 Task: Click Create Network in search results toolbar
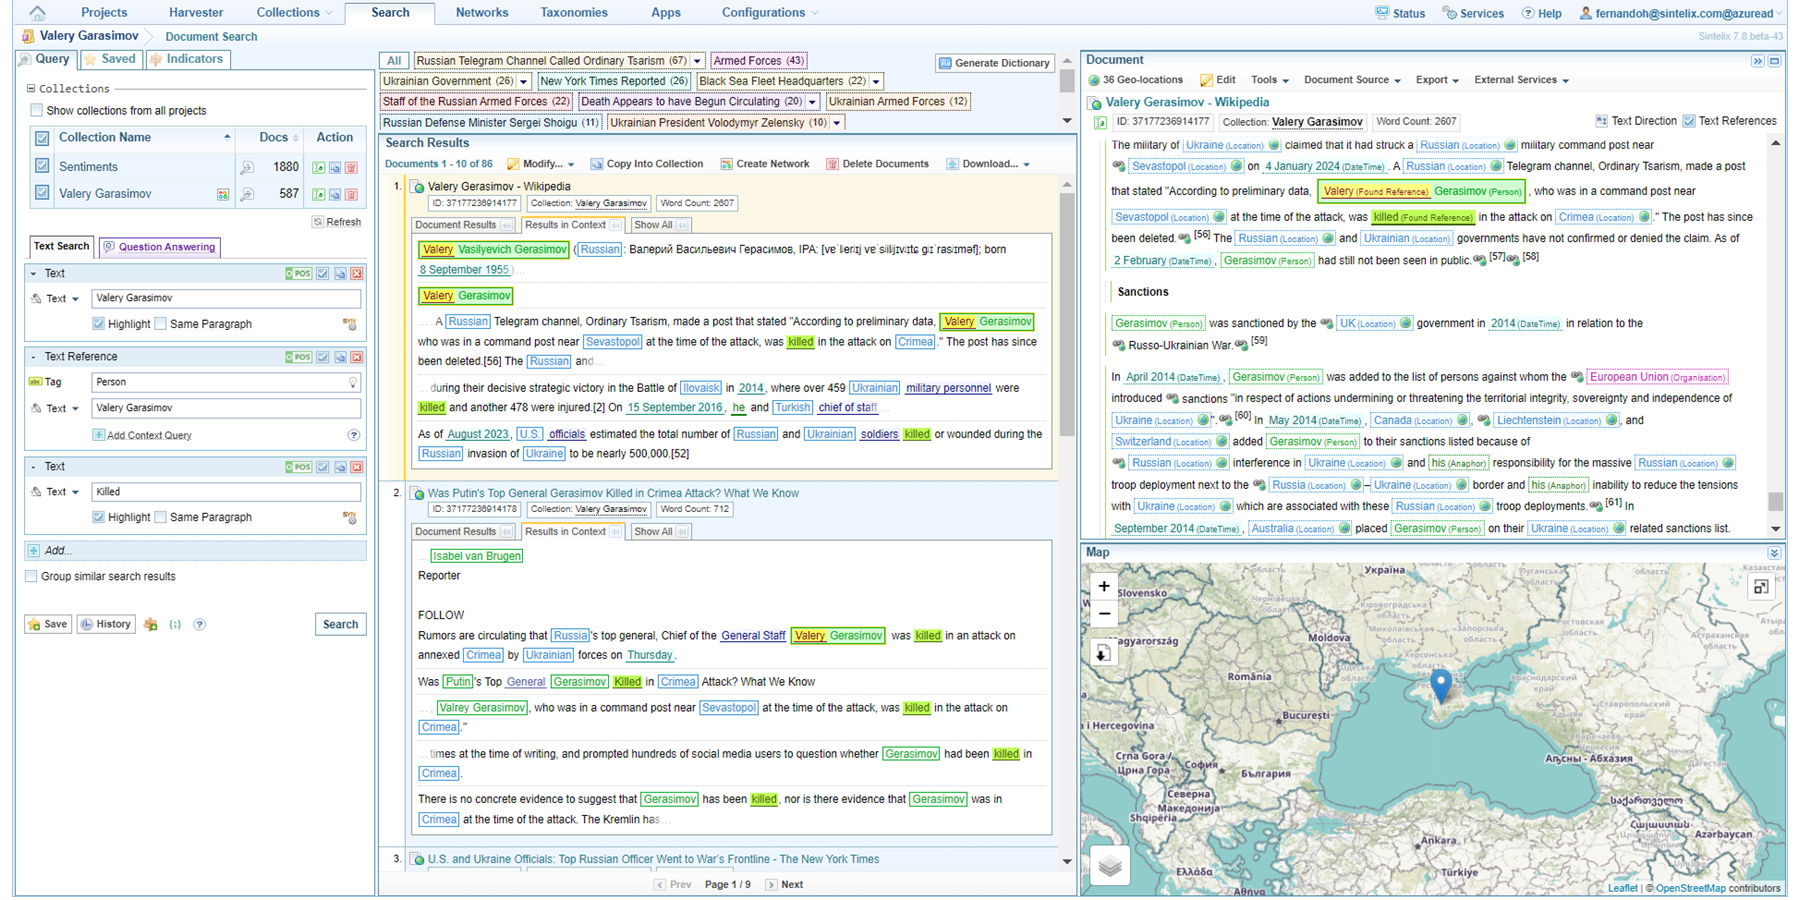coord(765,164)
